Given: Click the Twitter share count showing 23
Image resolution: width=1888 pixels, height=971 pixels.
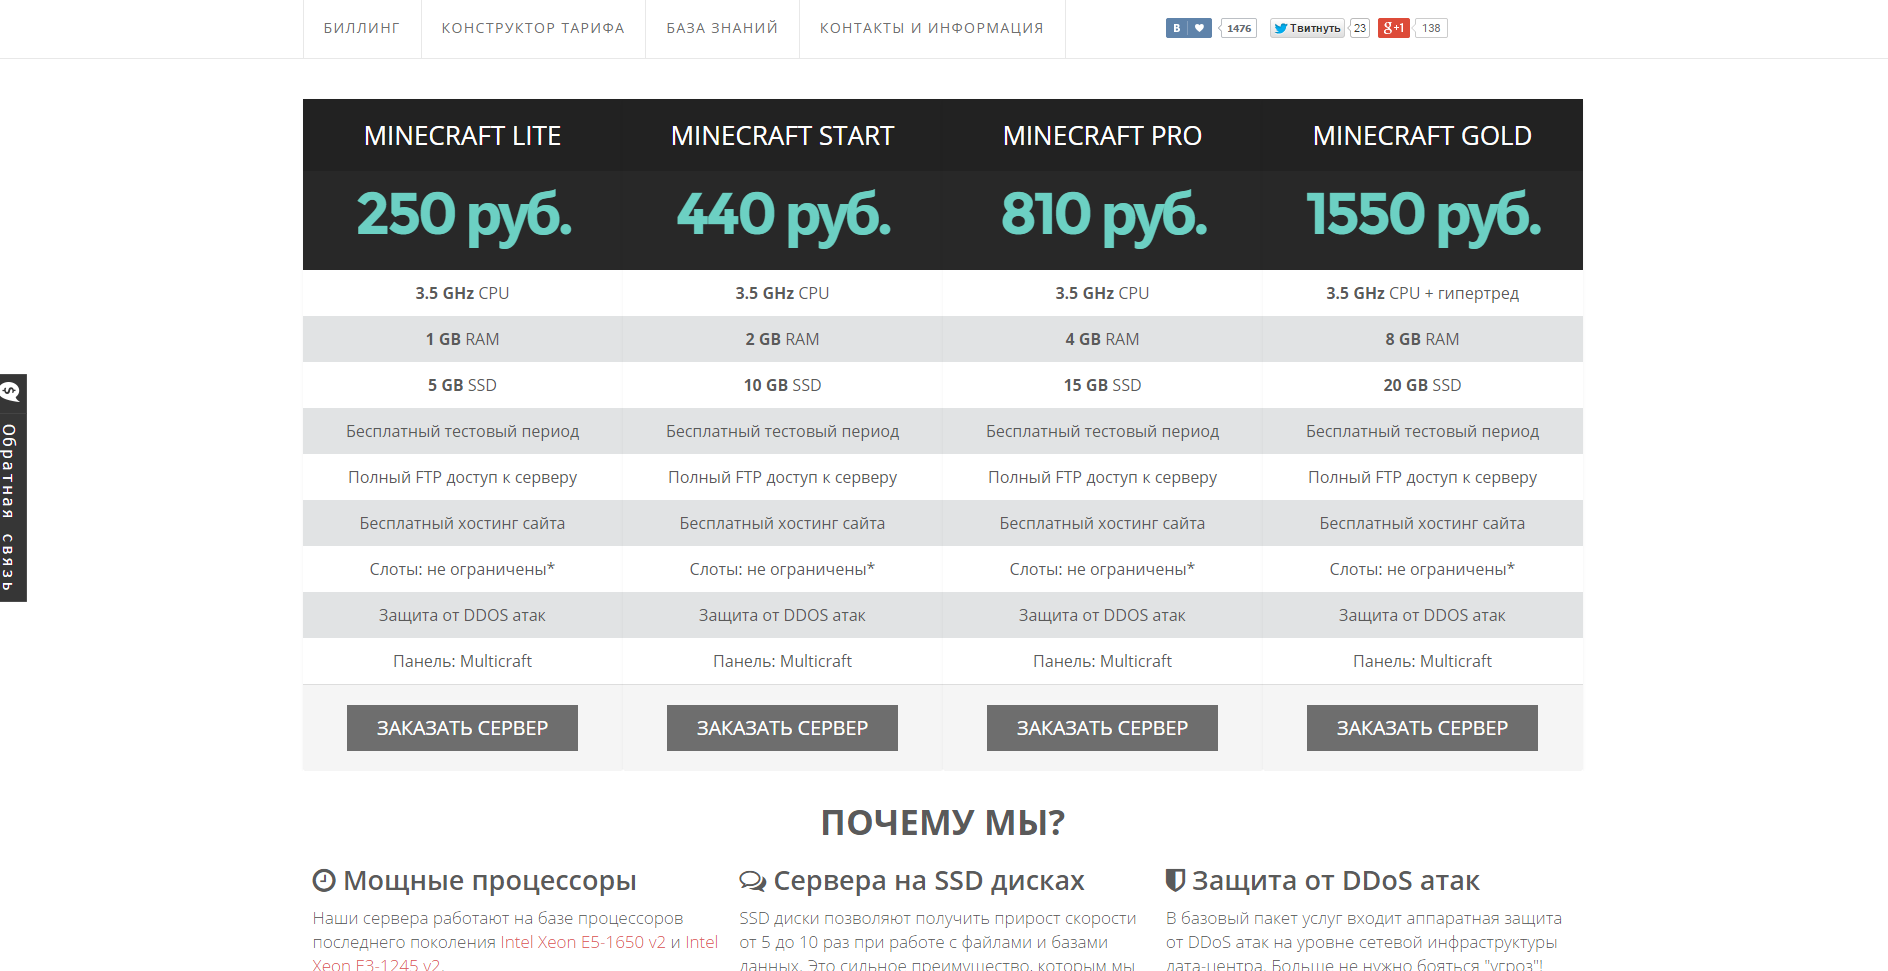Looking at the screenshot, I should (x=1359, y=28).
